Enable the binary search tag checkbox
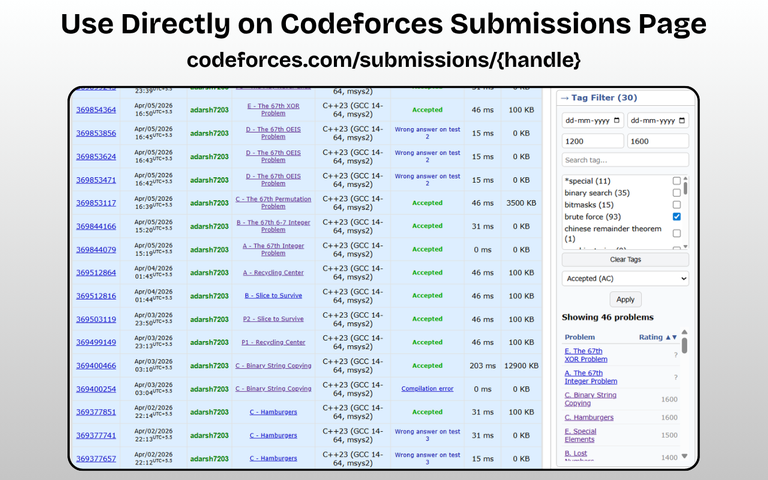Image resolution: width=768 pixels, height=480 pixels. [x=677, y=193]
